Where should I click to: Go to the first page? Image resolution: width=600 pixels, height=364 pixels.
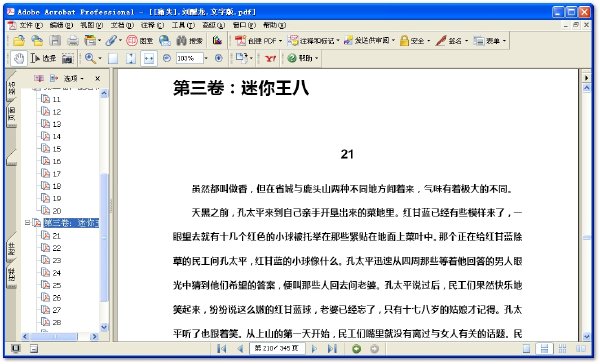[222, 349]
